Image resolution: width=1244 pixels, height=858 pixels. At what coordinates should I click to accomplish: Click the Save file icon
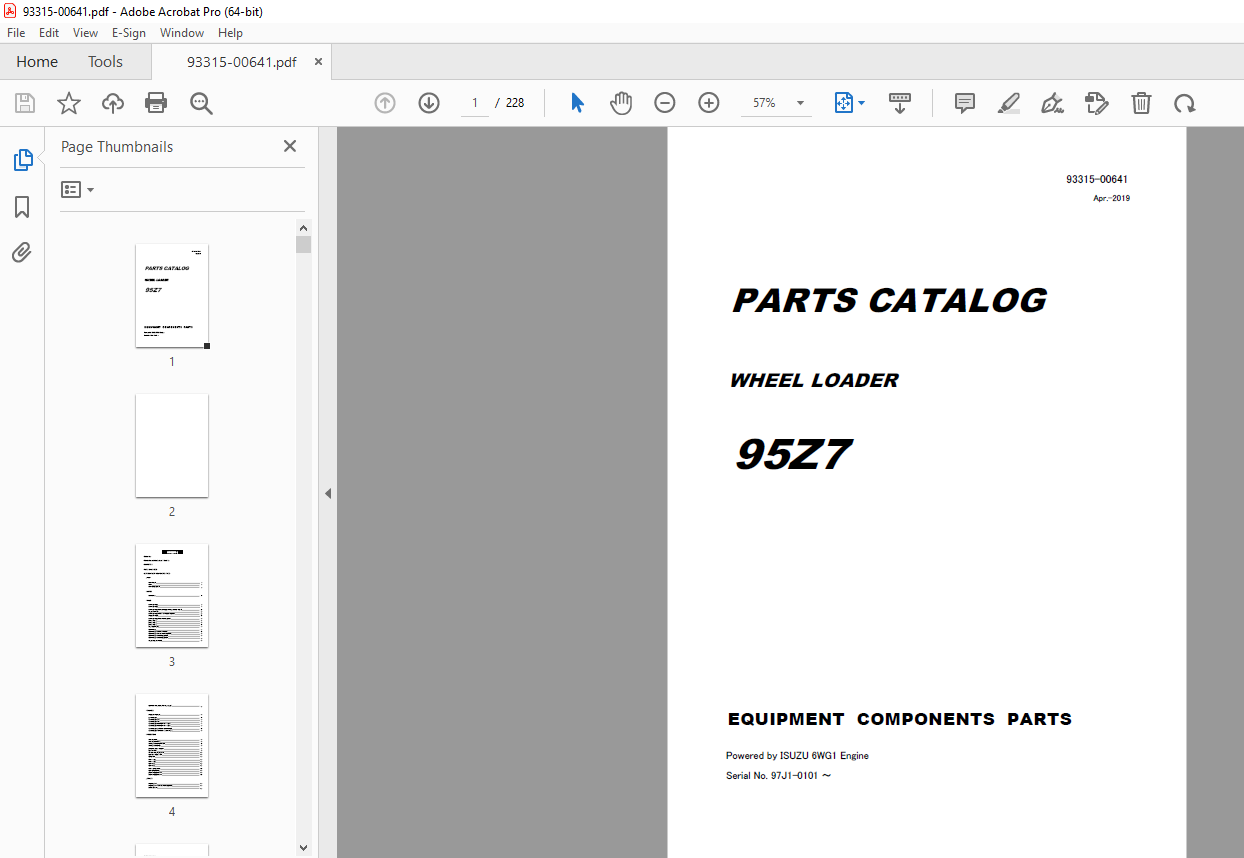coord(25,103)
